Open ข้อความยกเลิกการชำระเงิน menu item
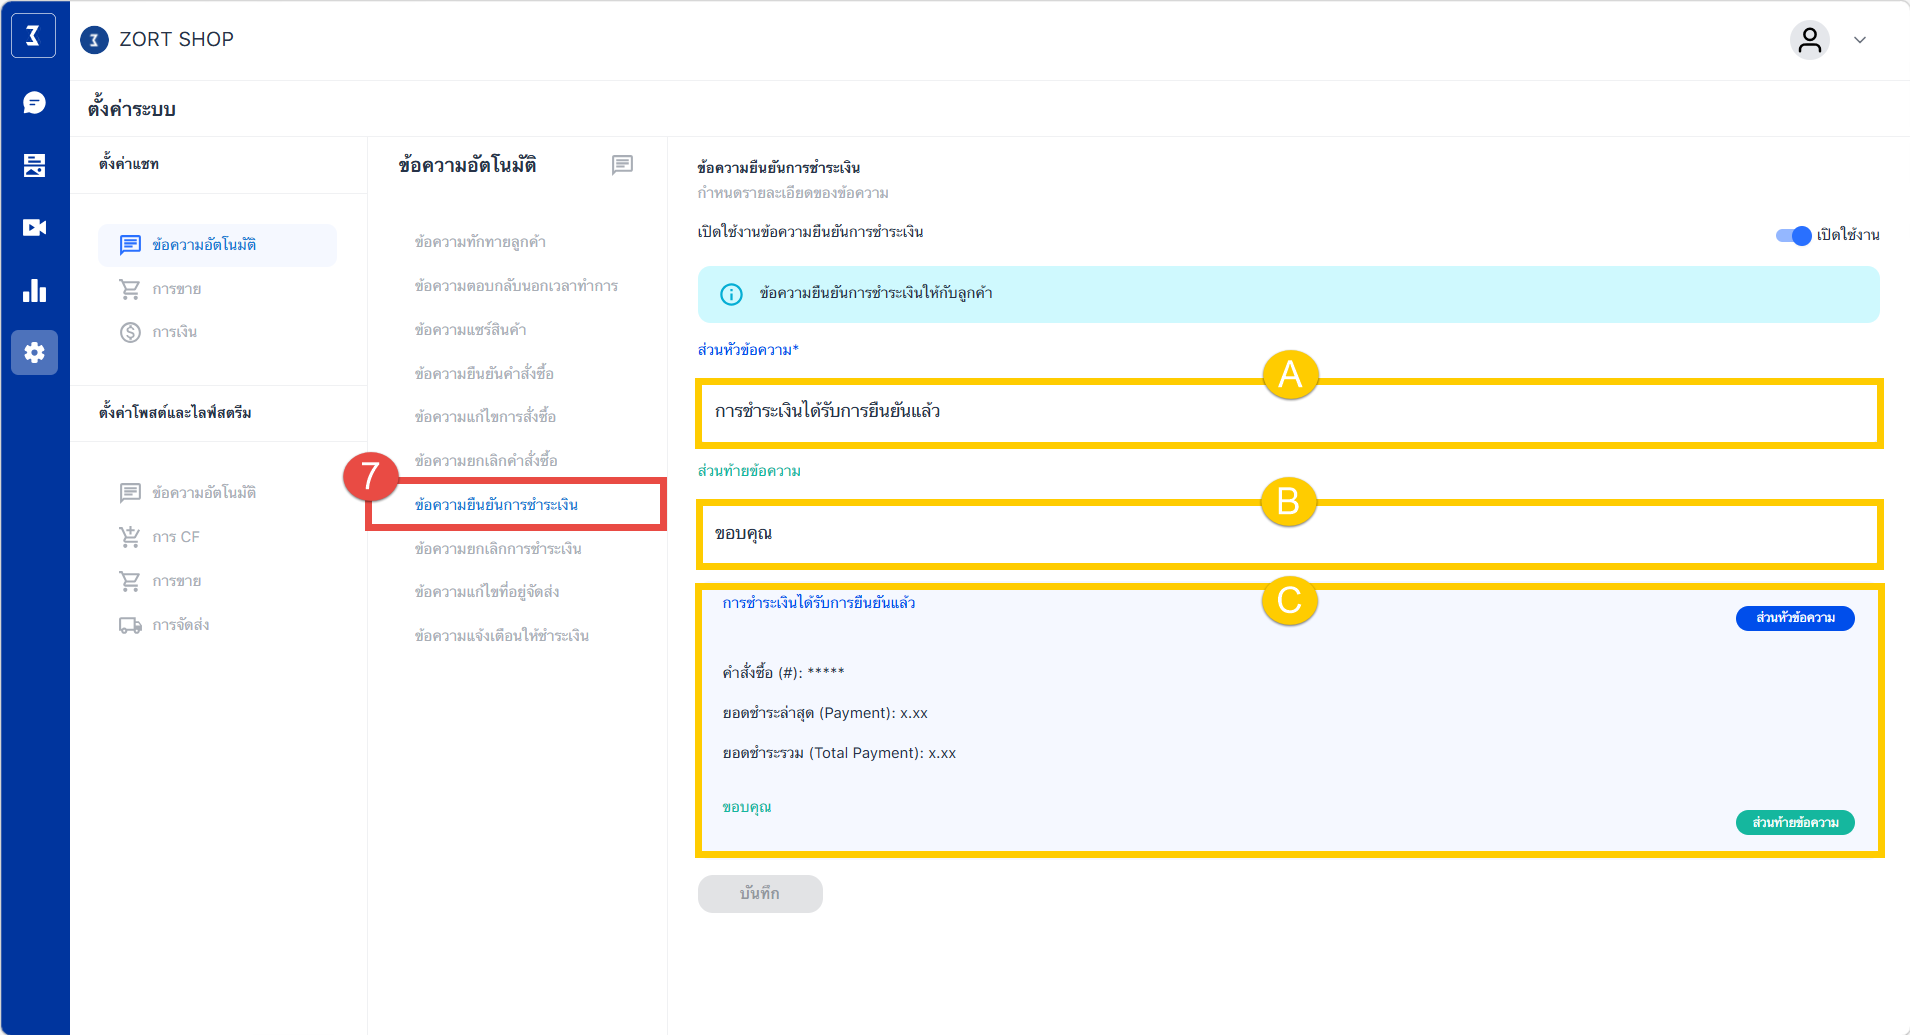This screenshot has width=1910, height=1035. pyautogui.click(x=498, y=549)
